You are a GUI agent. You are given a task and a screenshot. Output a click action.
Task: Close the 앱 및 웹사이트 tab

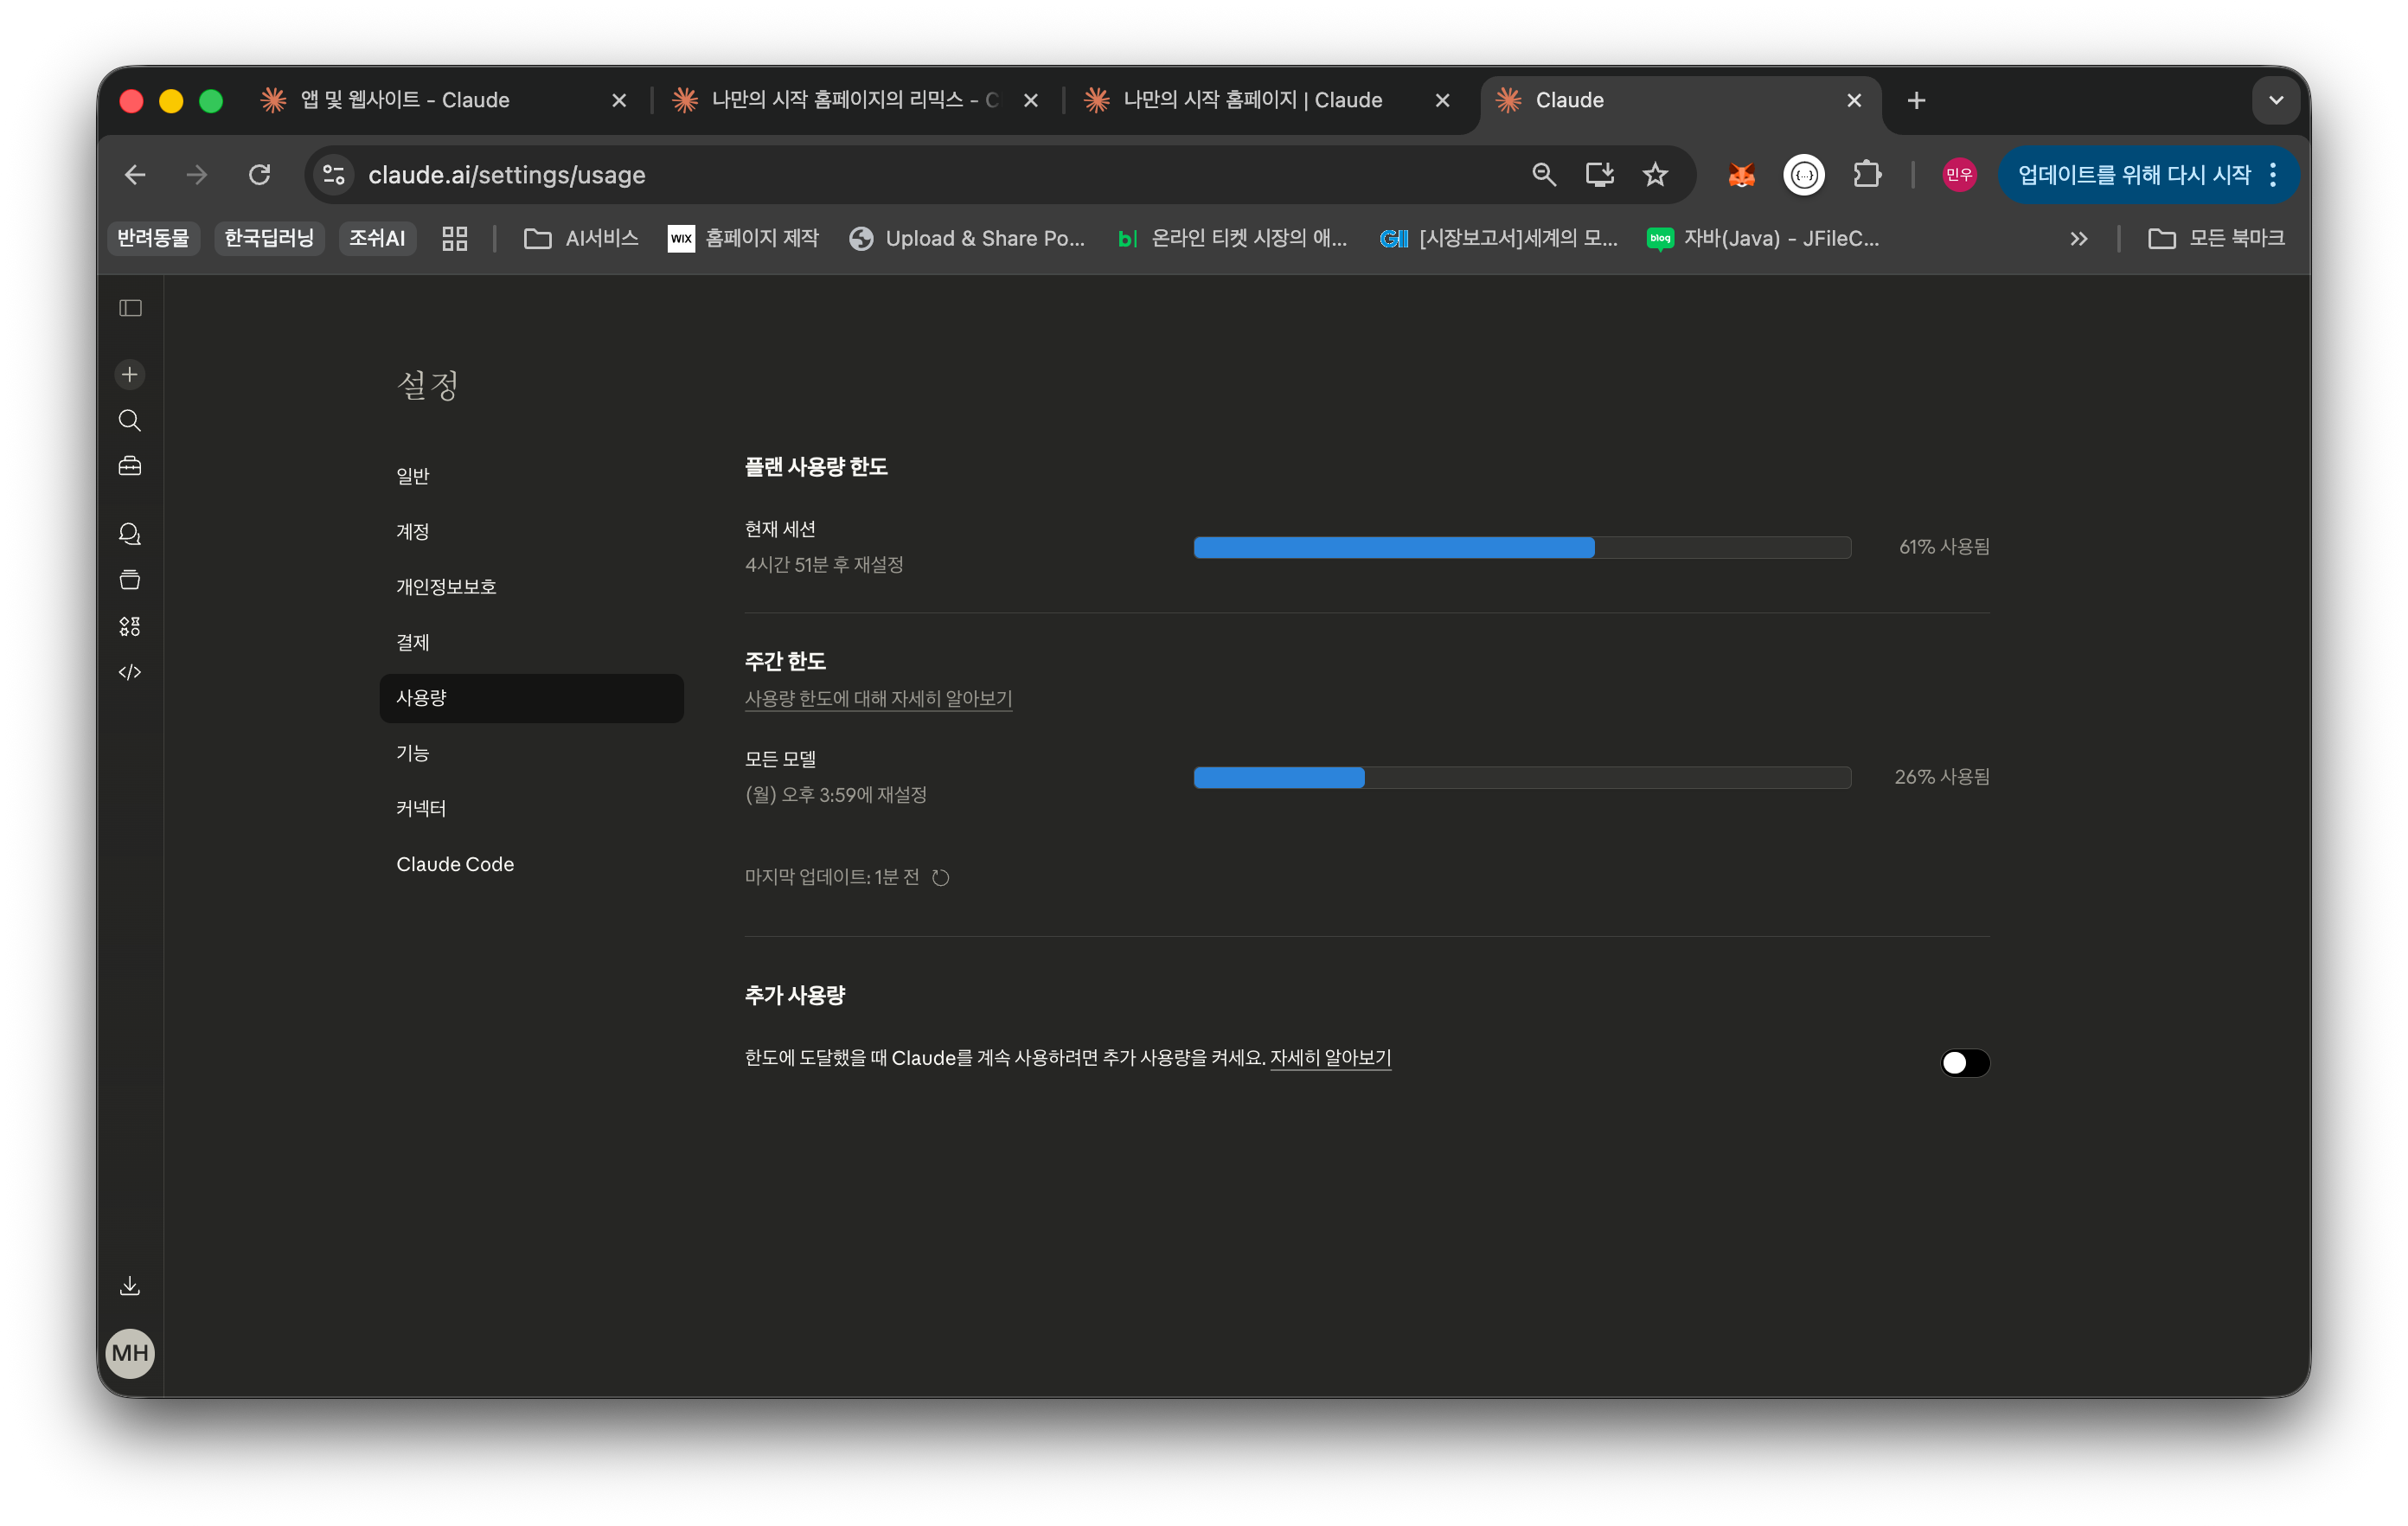coord(619,100)
